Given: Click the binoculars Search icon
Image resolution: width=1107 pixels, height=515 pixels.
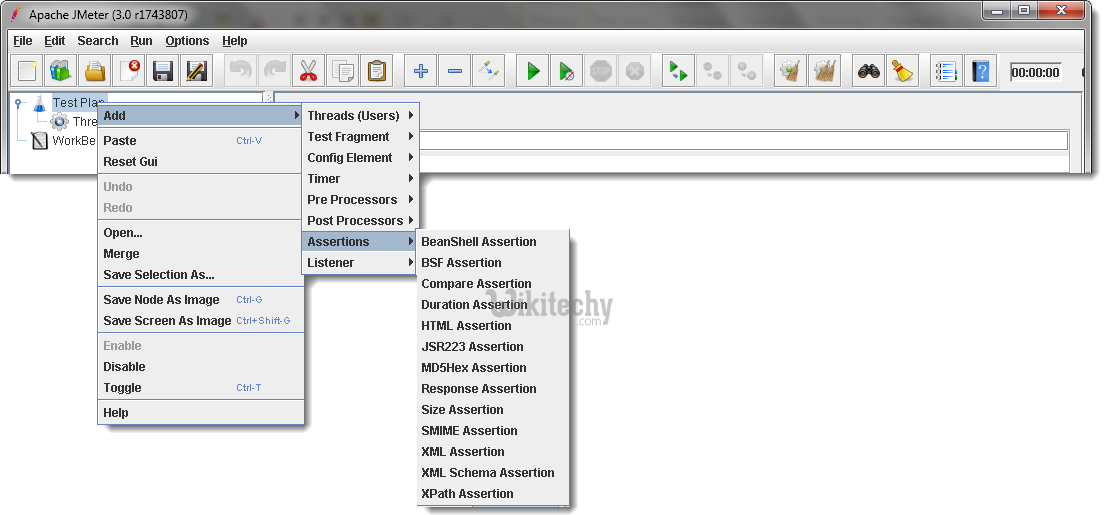Looking at the screenshot, I should (x=869, y=71).
